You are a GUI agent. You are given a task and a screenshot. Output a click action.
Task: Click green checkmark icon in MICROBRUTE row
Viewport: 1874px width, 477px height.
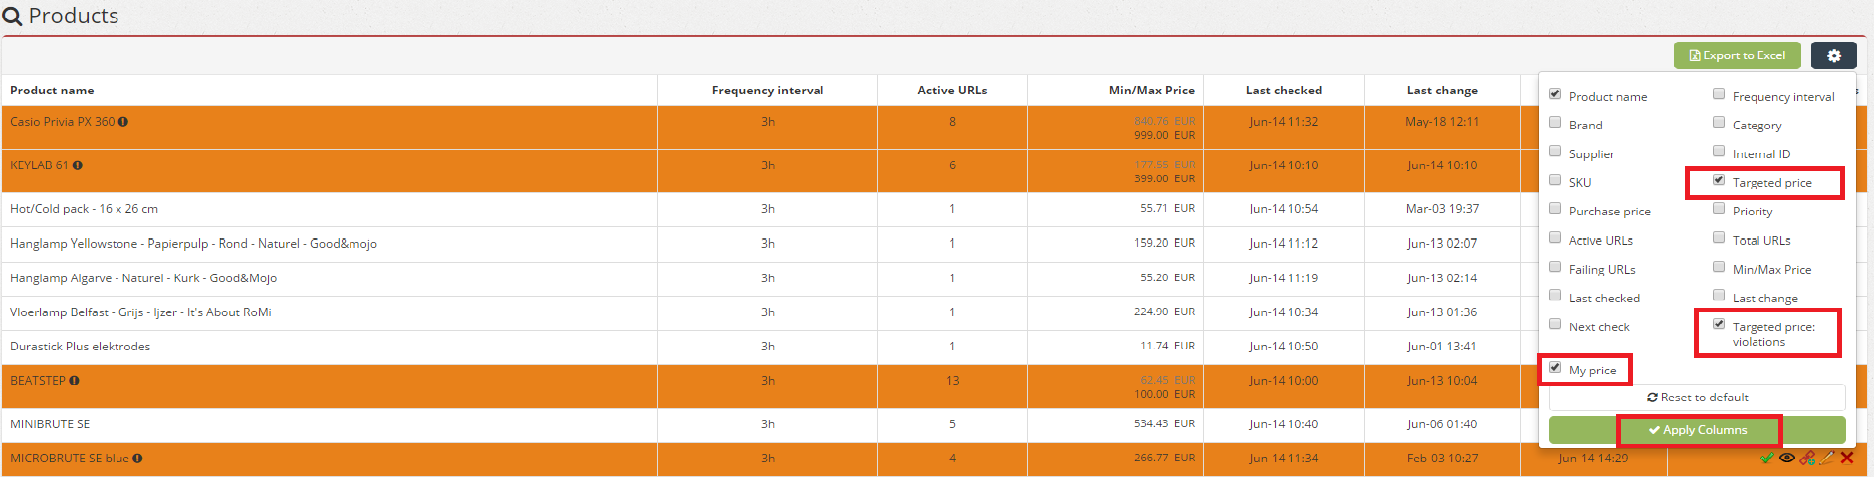(x=1767, y=458)
